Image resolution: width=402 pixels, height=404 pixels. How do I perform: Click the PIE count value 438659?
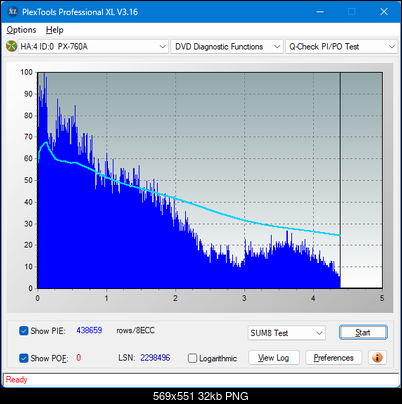89,330
